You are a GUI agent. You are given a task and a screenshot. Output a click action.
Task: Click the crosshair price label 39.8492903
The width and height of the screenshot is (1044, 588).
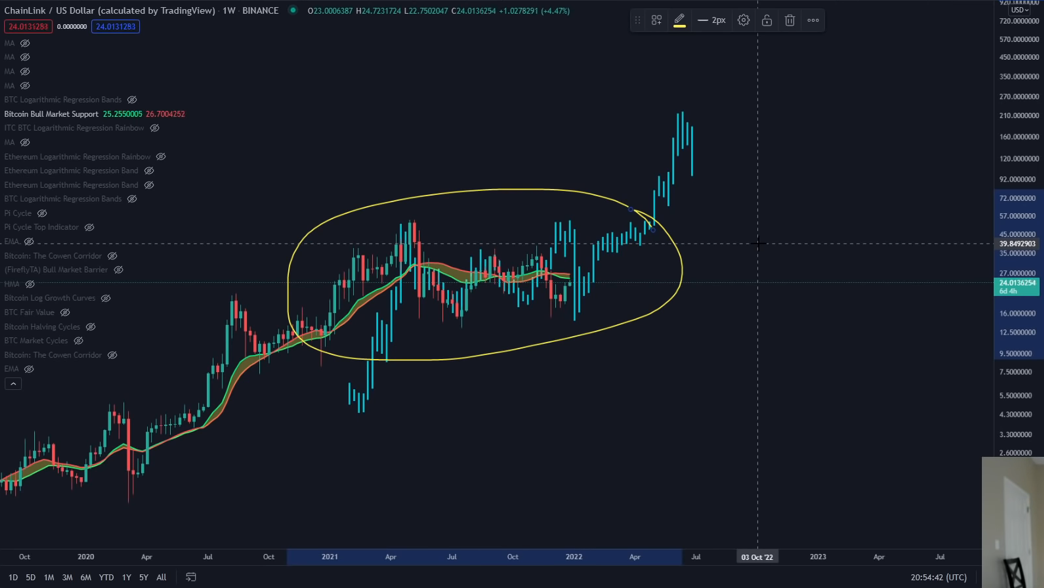click(x=1017, y=244)
